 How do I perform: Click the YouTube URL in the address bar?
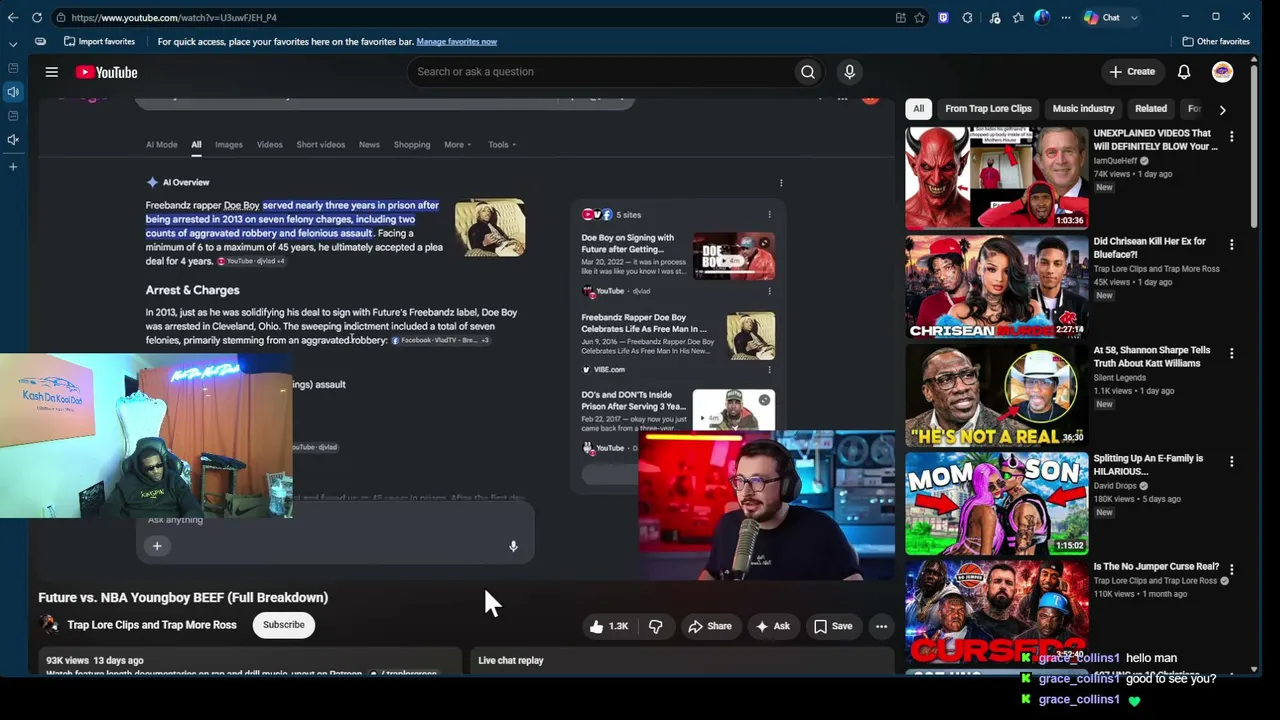(x=174, y=17)
